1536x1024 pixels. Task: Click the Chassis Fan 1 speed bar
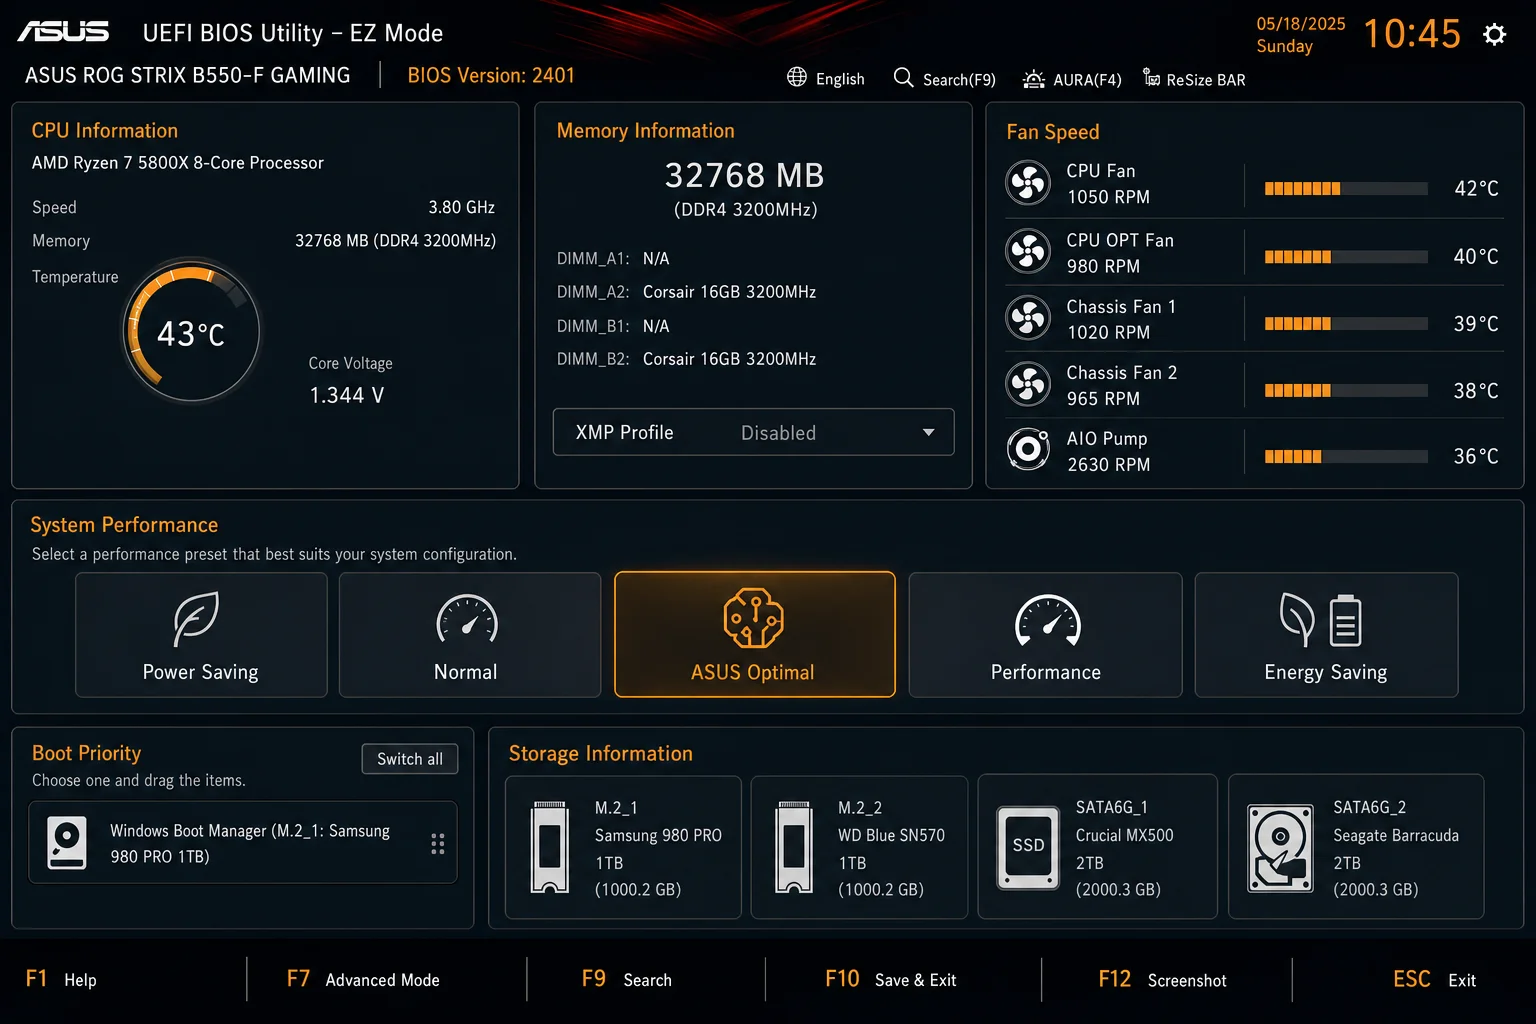click(1346, 323)
